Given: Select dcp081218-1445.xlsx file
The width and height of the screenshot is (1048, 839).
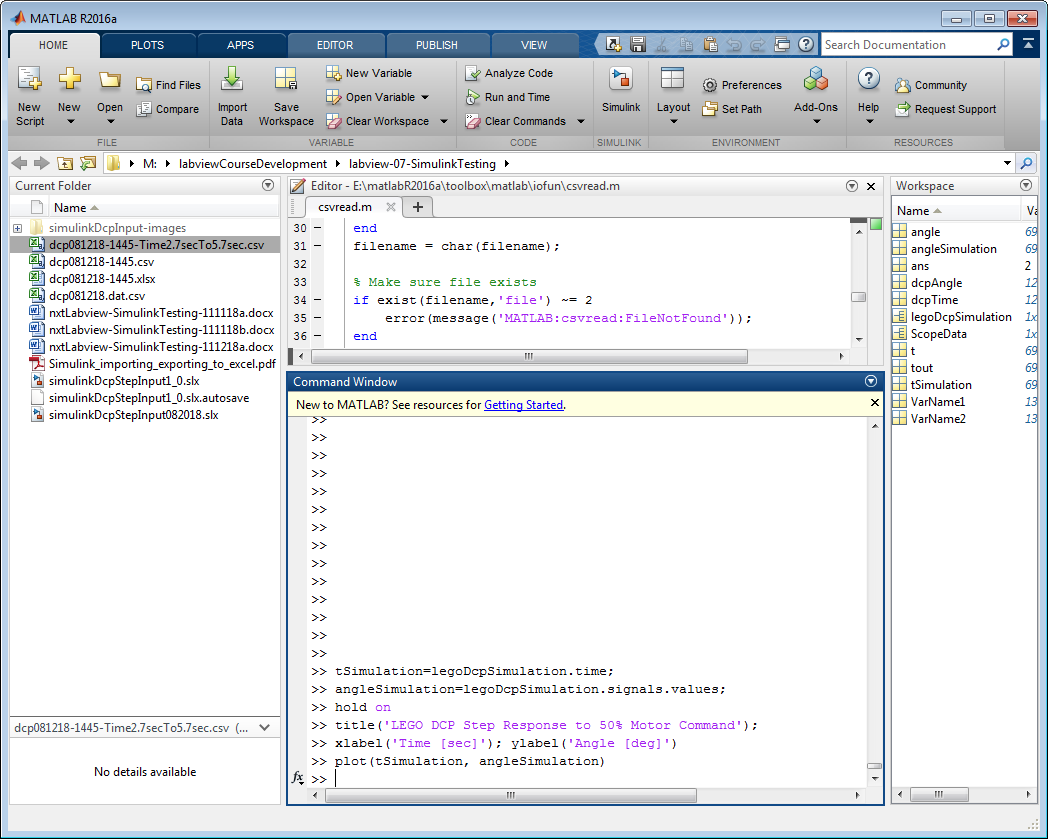Looking at the screenshot, I should point(102,279).
